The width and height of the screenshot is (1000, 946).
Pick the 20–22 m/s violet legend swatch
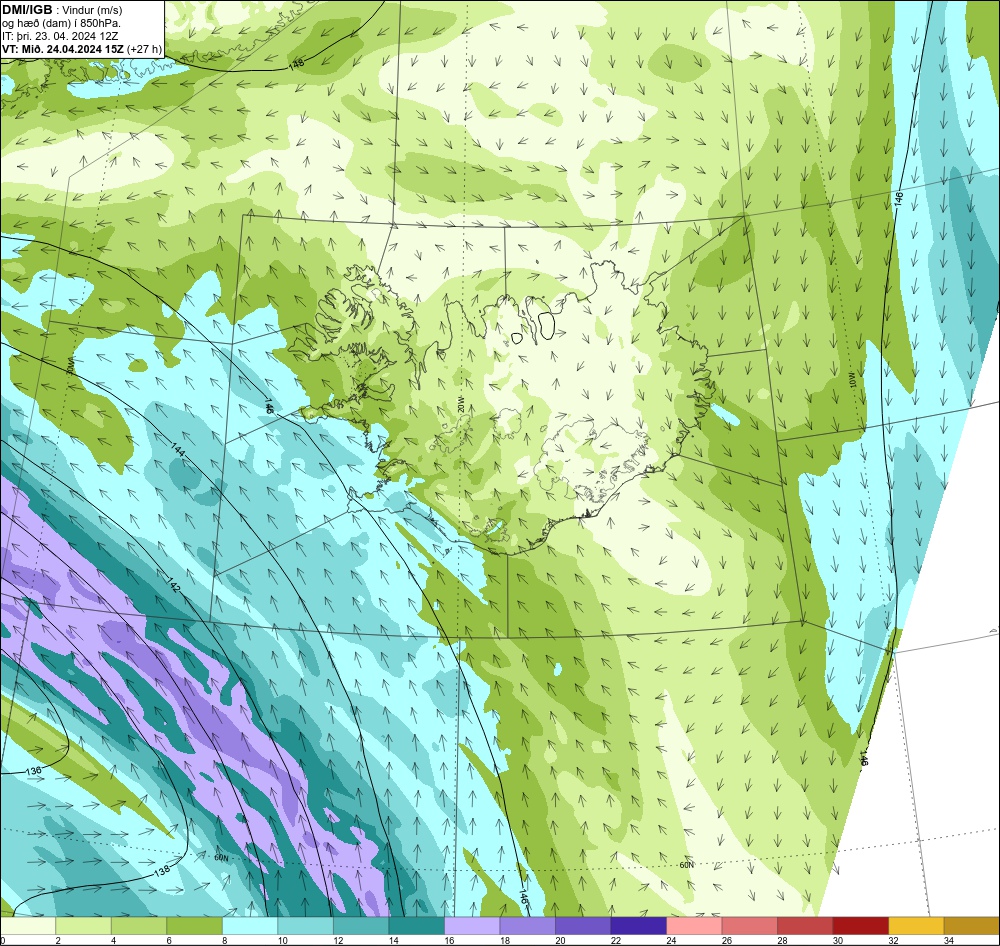(x=583, y=926)
